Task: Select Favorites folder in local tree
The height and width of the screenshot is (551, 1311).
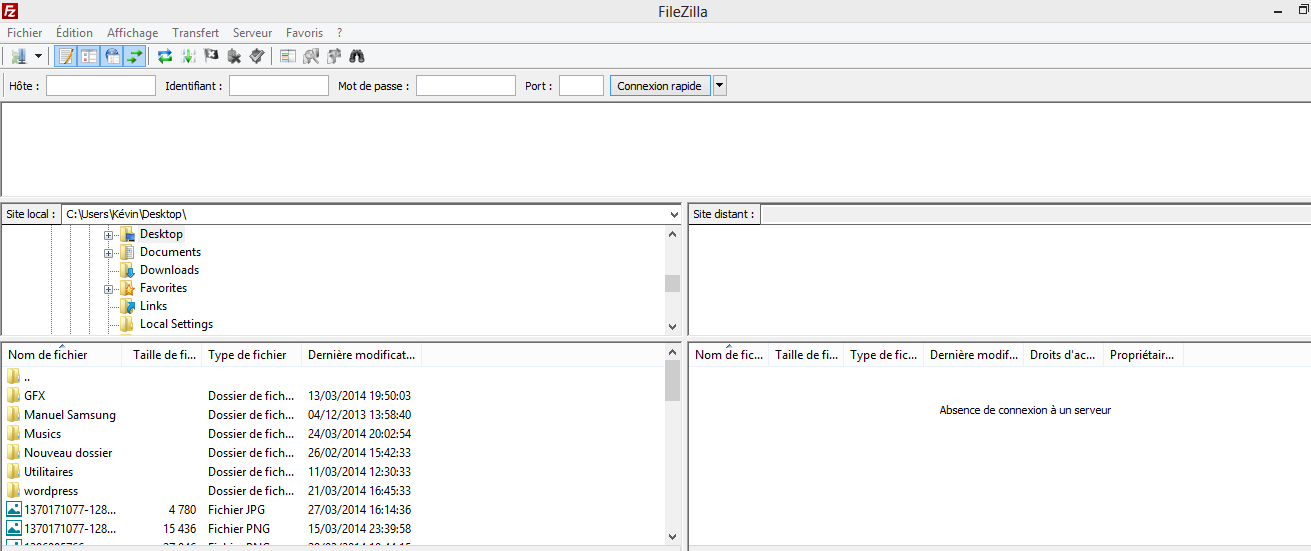Action: pyautogui.click(x=163, y=288)
